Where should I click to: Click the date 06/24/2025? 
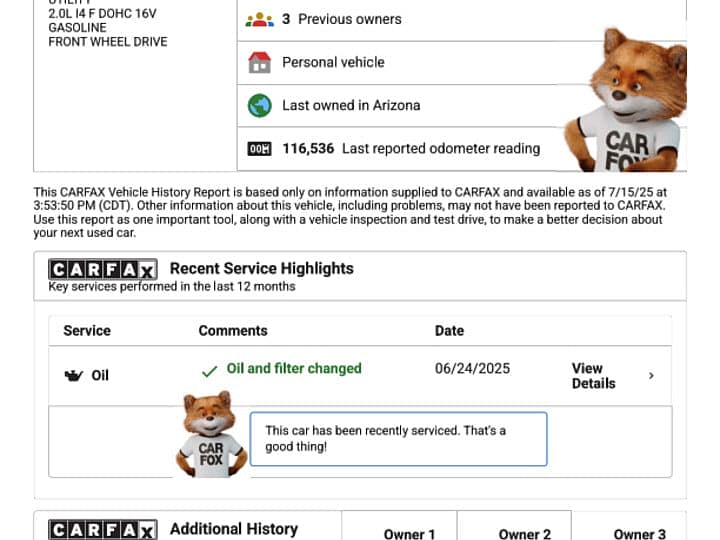(x=472, y=368)
